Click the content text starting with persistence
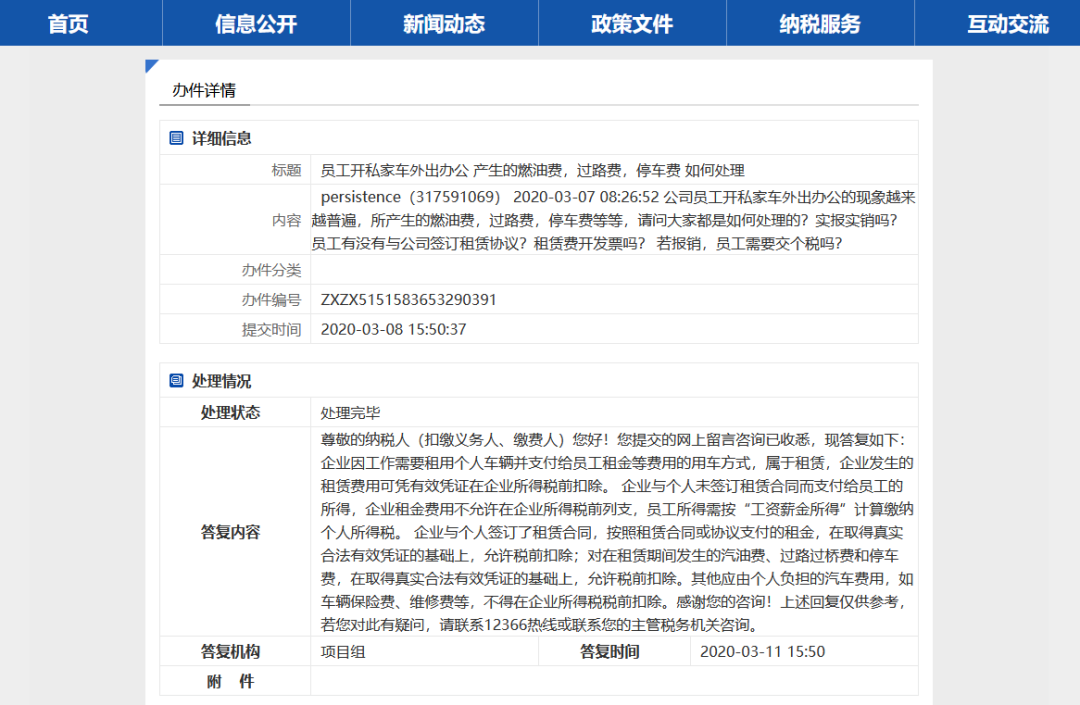The width and height of the screenshot is (1080, 705). (613, 220)
